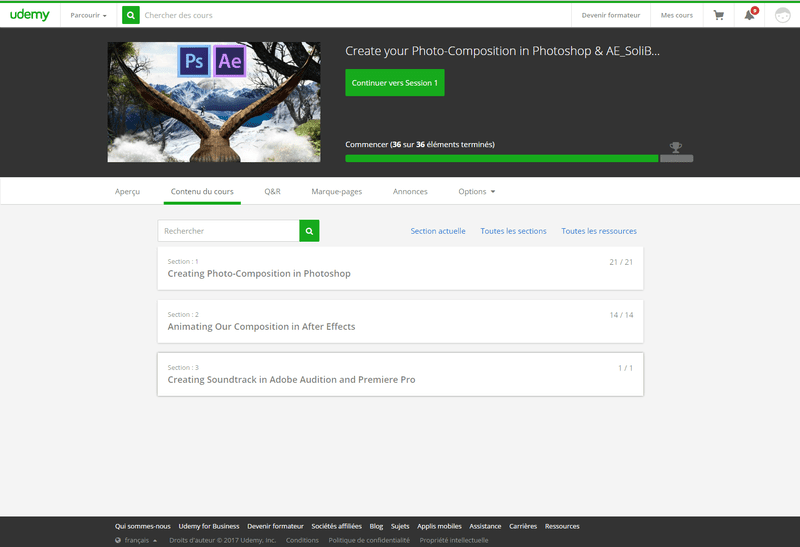
Task: Click the green search icon in header
Action: [x=131, y=15]
